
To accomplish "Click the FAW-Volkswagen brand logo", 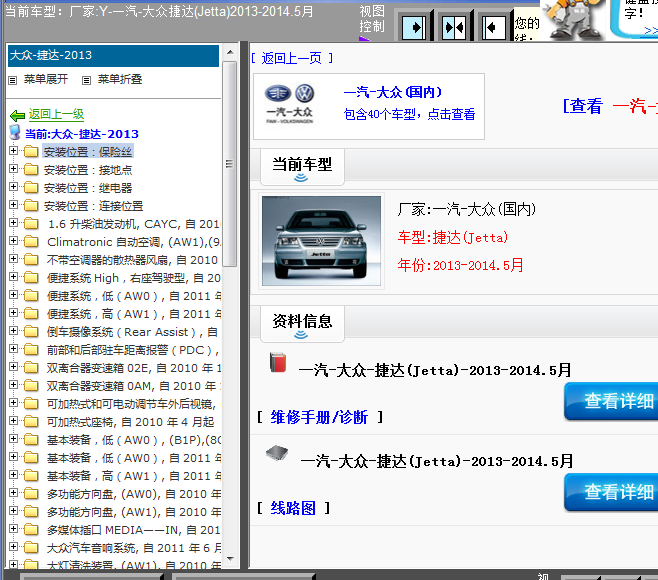I will click(290, 104).
